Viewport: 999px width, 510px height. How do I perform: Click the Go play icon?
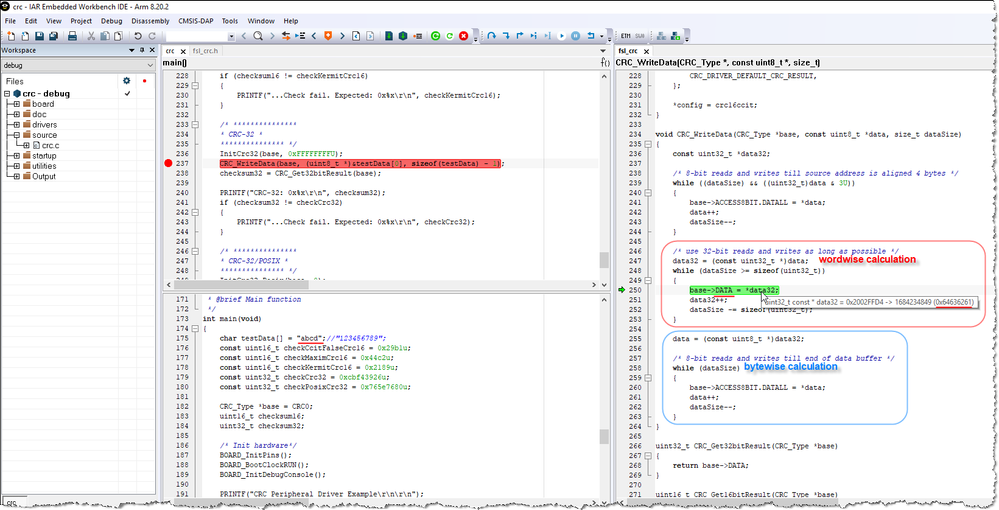[x=561, y=36]
